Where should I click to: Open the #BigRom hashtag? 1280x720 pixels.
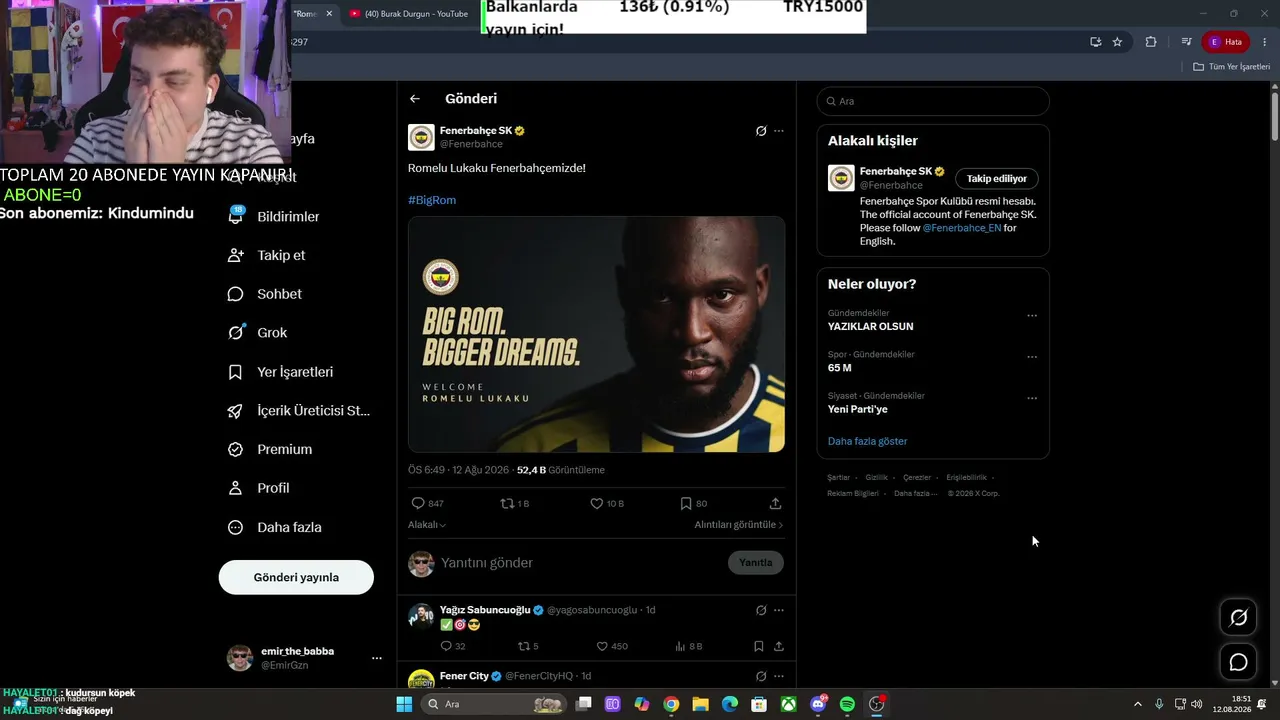[x=432, y=200]
